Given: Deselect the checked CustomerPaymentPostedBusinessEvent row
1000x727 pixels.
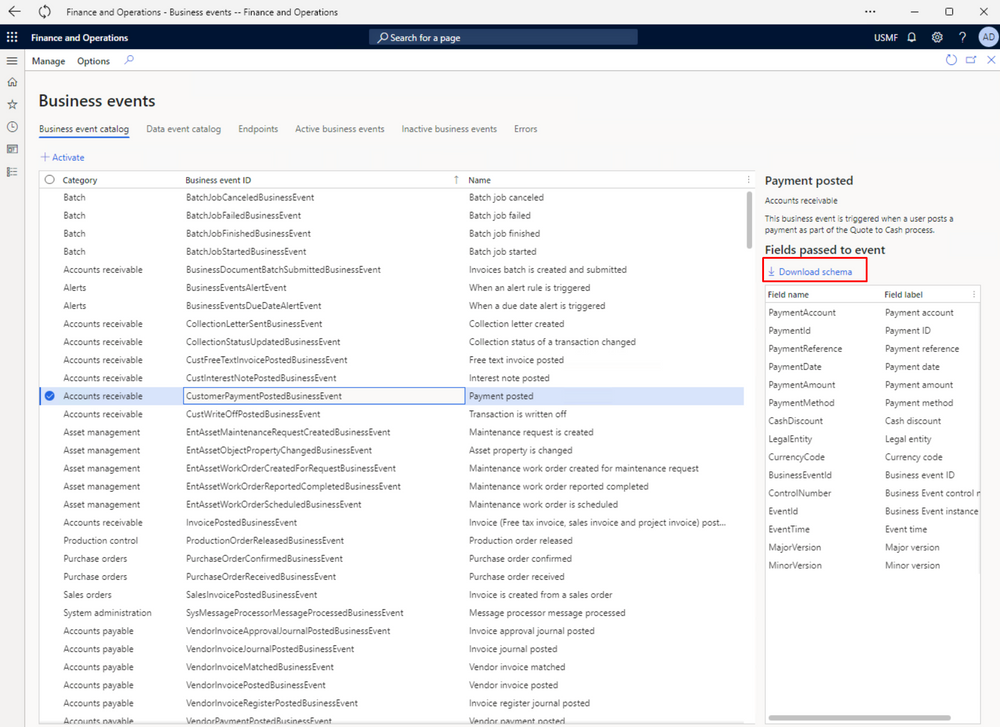Looking at the screenshot, I should tap(50, 396).
